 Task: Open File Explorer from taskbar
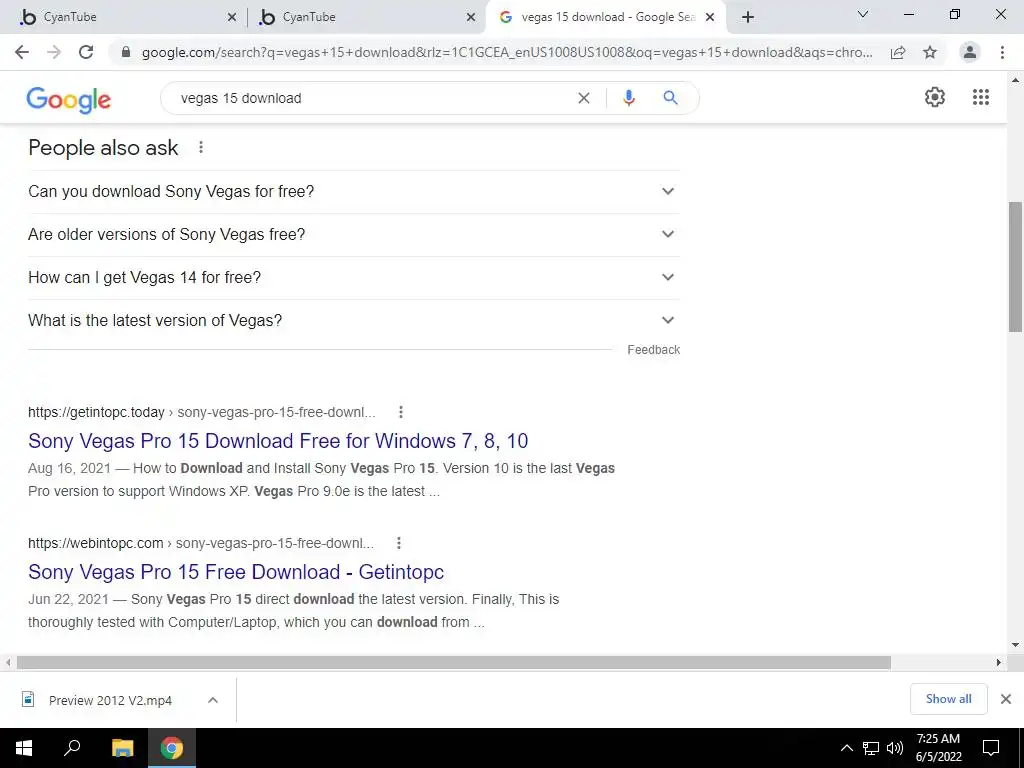tap(122, 748)
